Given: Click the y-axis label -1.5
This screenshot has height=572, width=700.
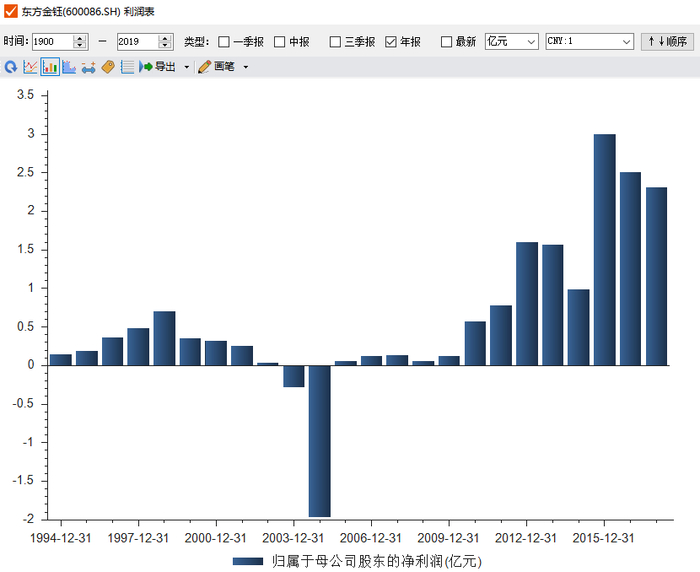Looking at the screenshot, I should (23, 480).
